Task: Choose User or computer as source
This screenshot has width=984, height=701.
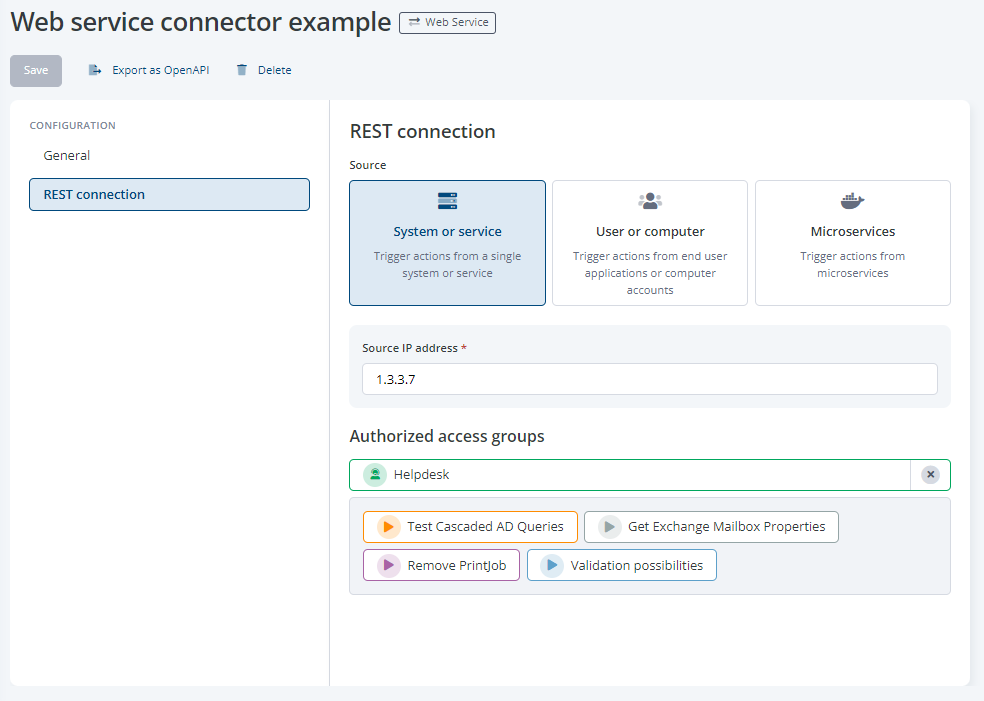Action: coord(650,243)
